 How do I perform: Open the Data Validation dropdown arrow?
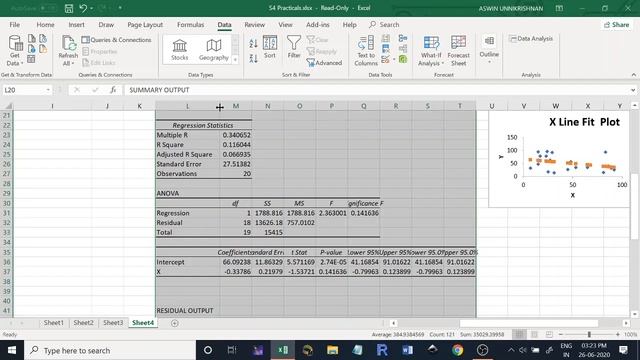(x=394, y=60)
